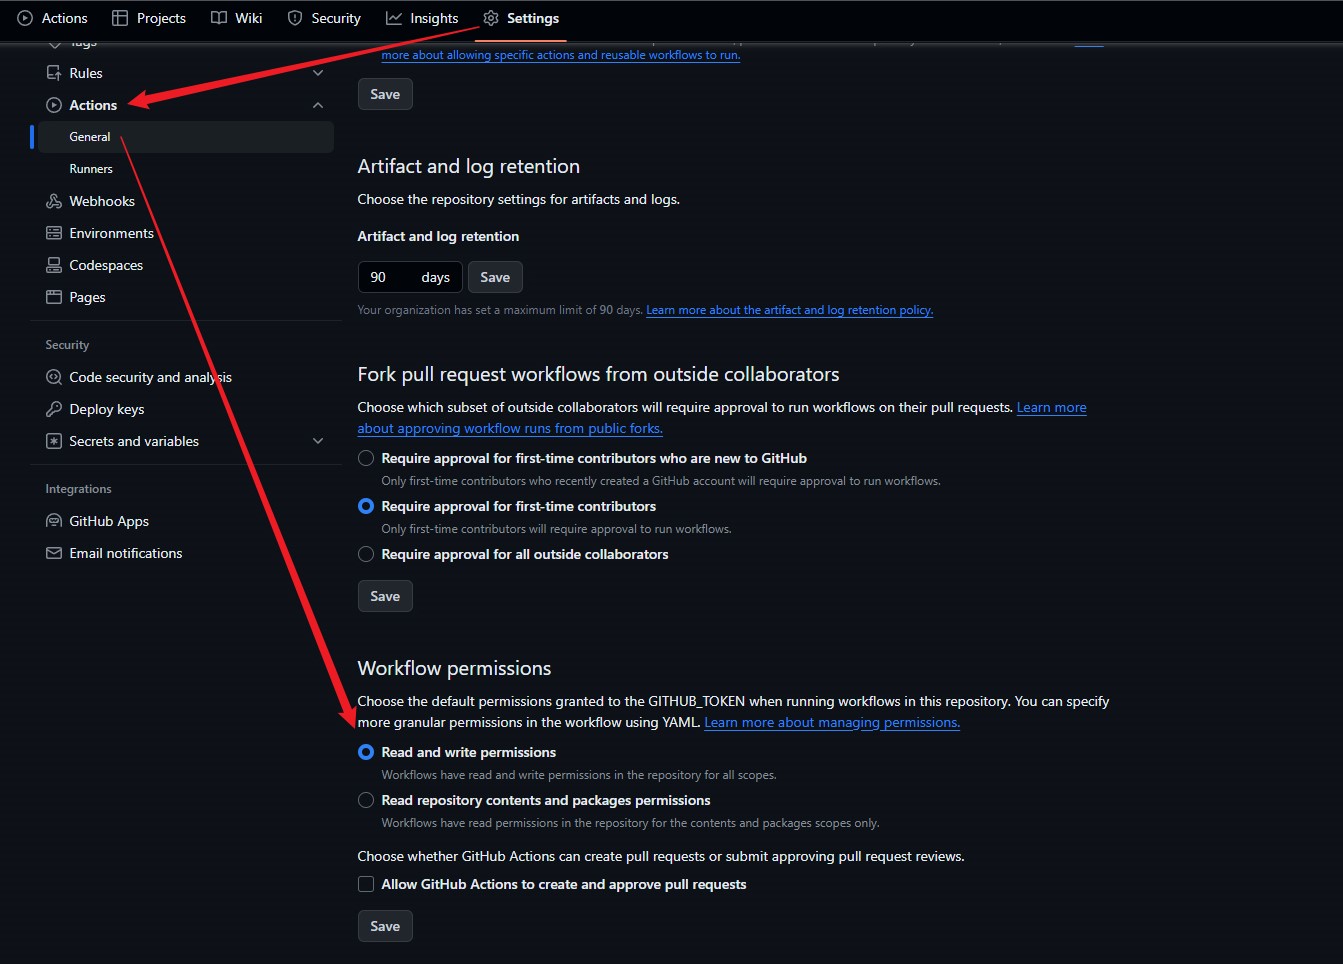Screen dimensions: 1343x964
Task: Save the actions permissions at top
Action: [385, 94]
